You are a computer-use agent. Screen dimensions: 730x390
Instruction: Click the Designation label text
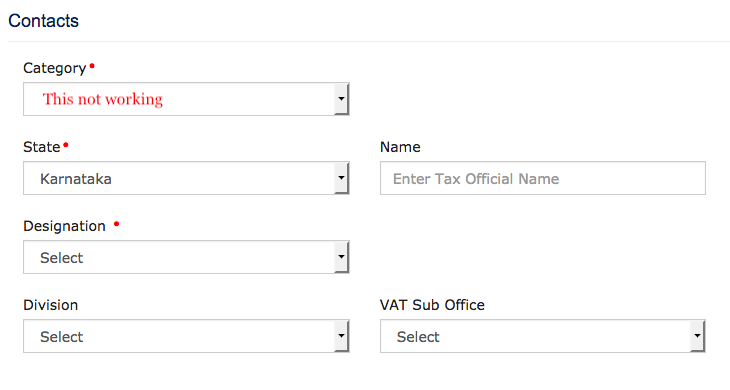pyautogui.click(x=64, y=226)
